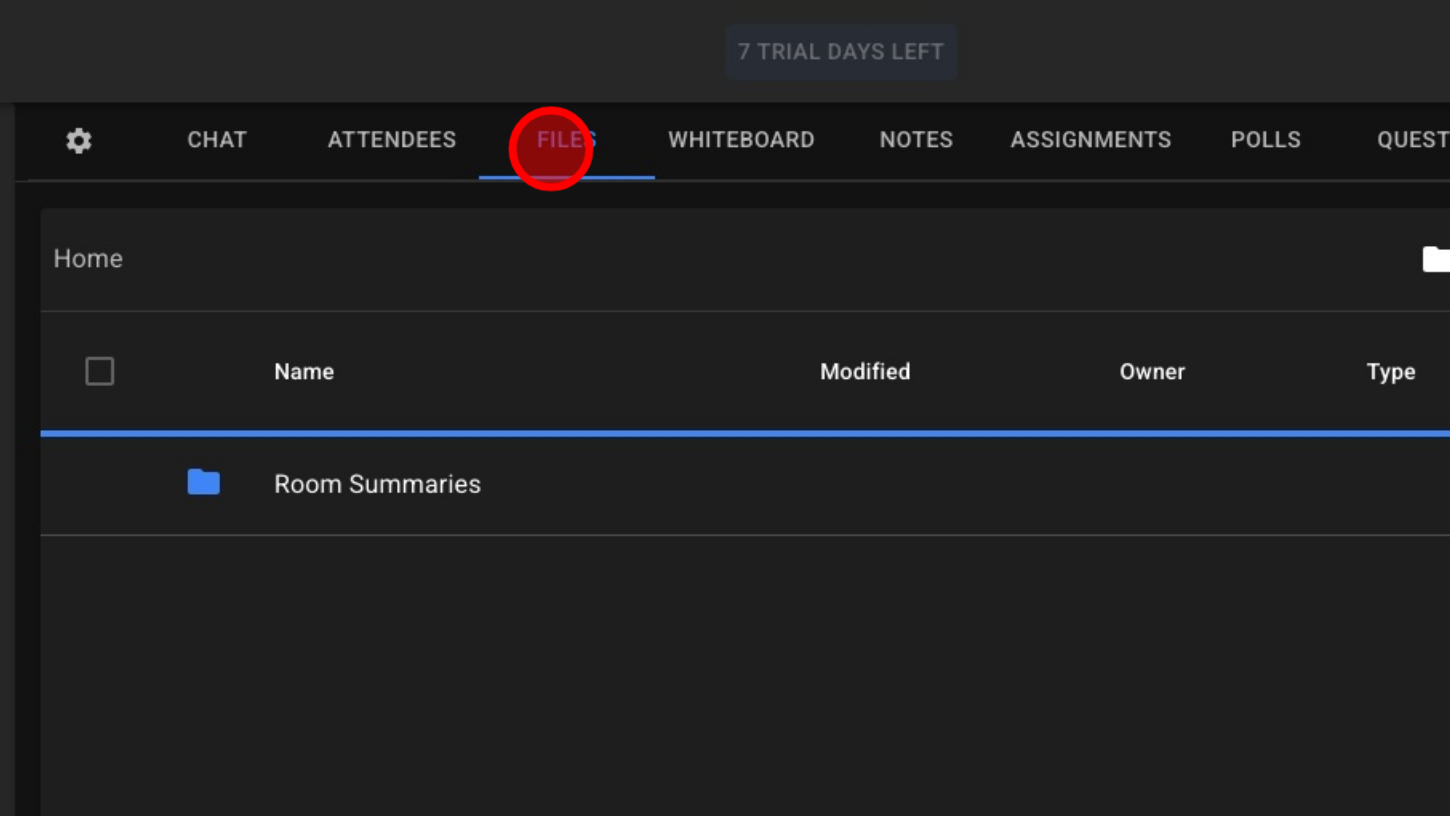
Task: Select the FILES tab
Action: coord(566,140)
